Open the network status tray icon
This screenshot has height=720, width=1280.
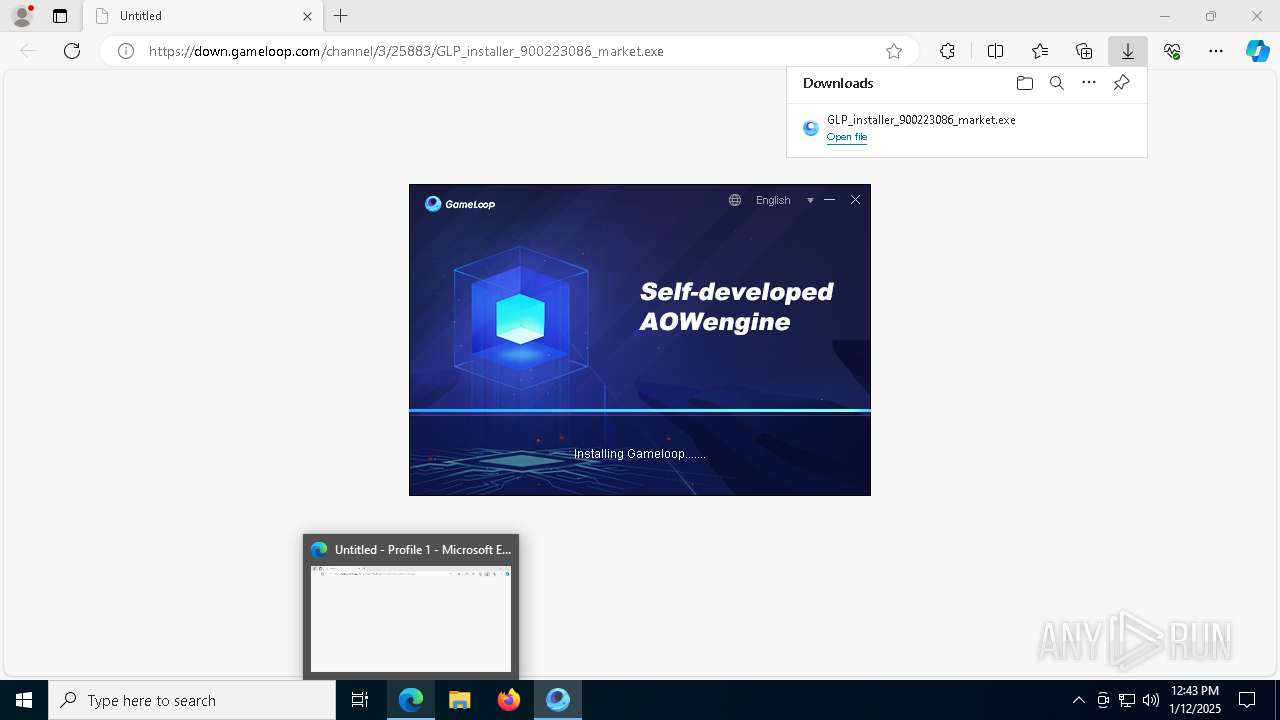click(1127, 700)
